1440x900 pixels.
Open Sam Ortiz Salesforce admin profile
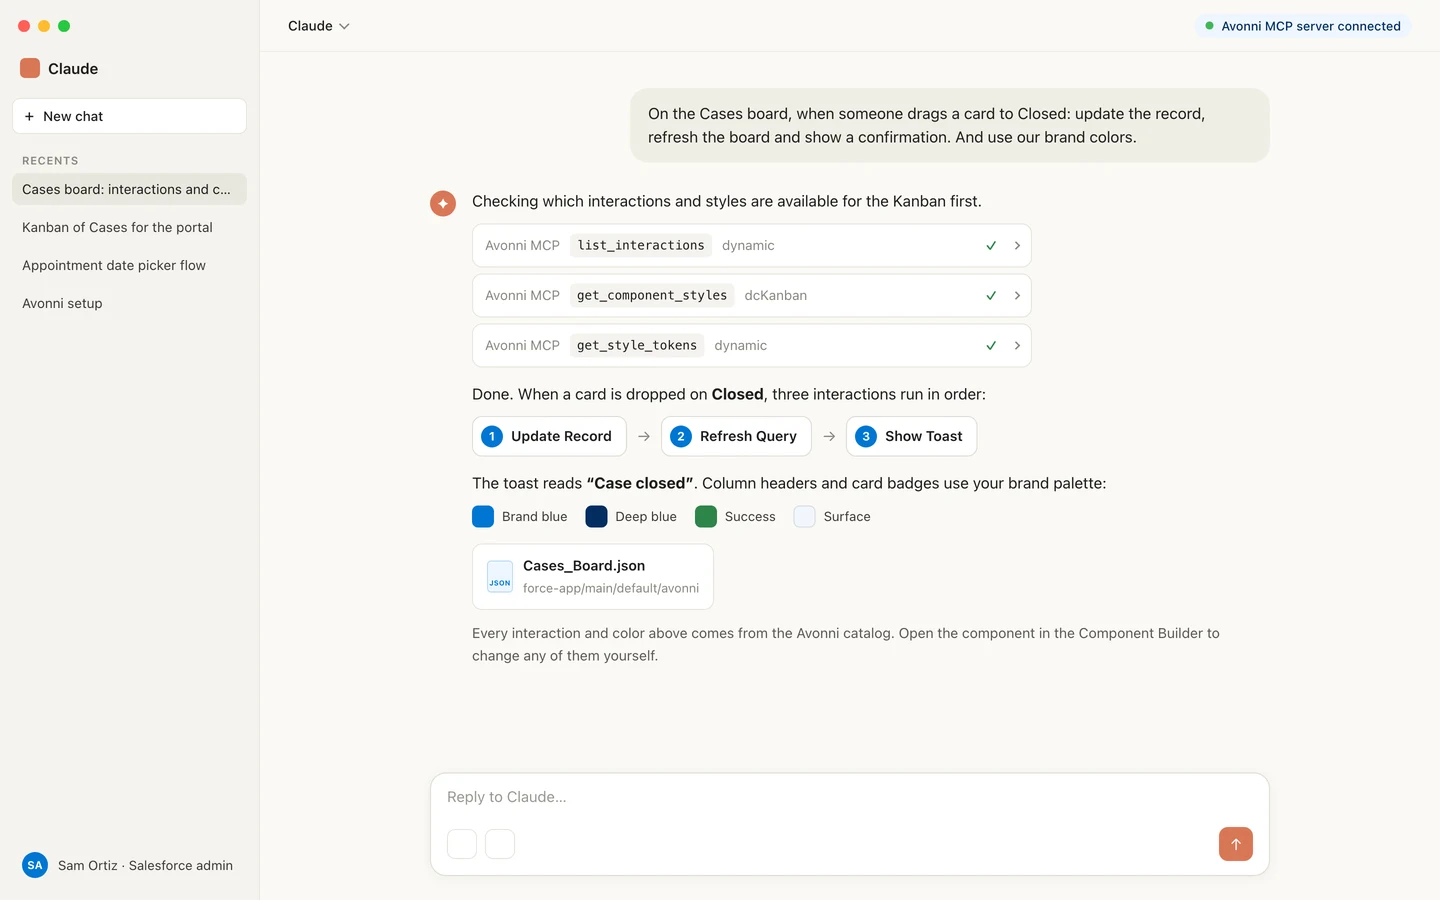tap(128, 865)
